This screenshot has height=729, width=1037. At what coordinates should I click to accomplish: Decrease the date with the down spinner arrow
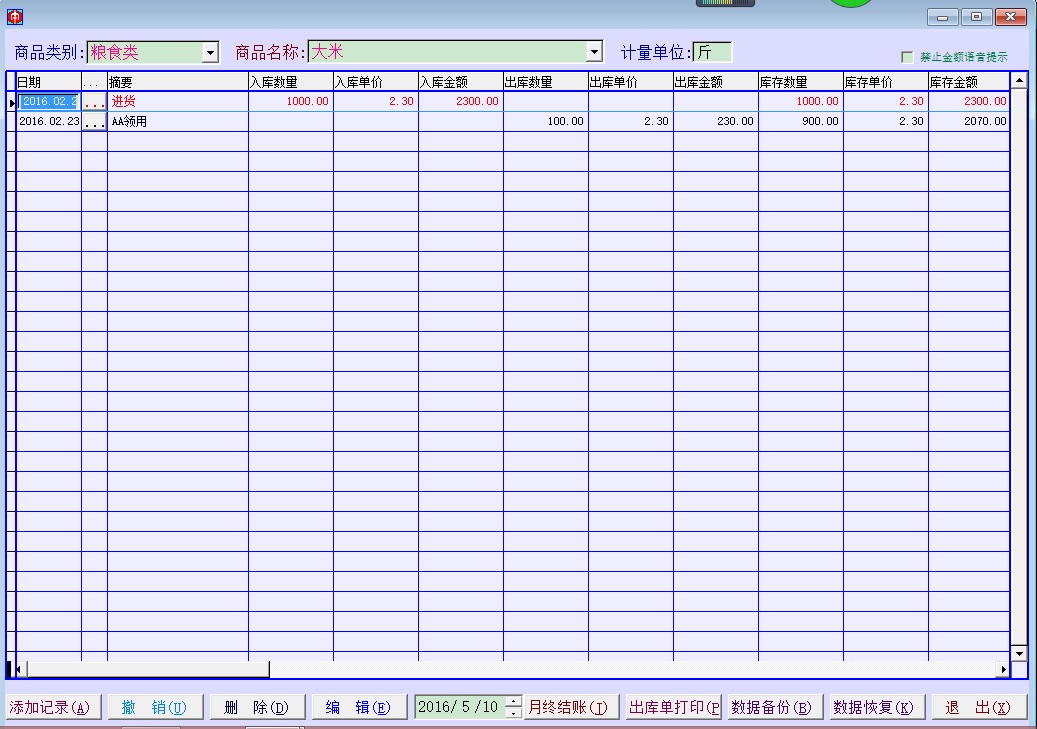513,712
